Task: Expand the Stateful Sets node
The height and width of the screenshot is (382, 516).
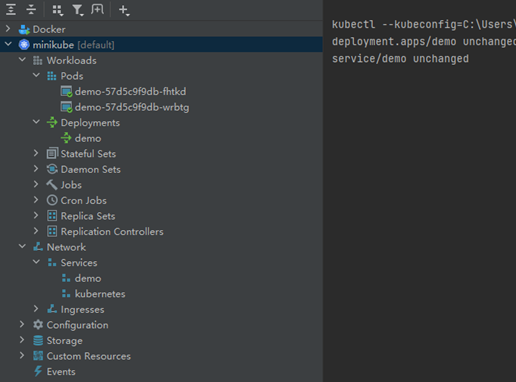Action: click(x=36, y=153)
